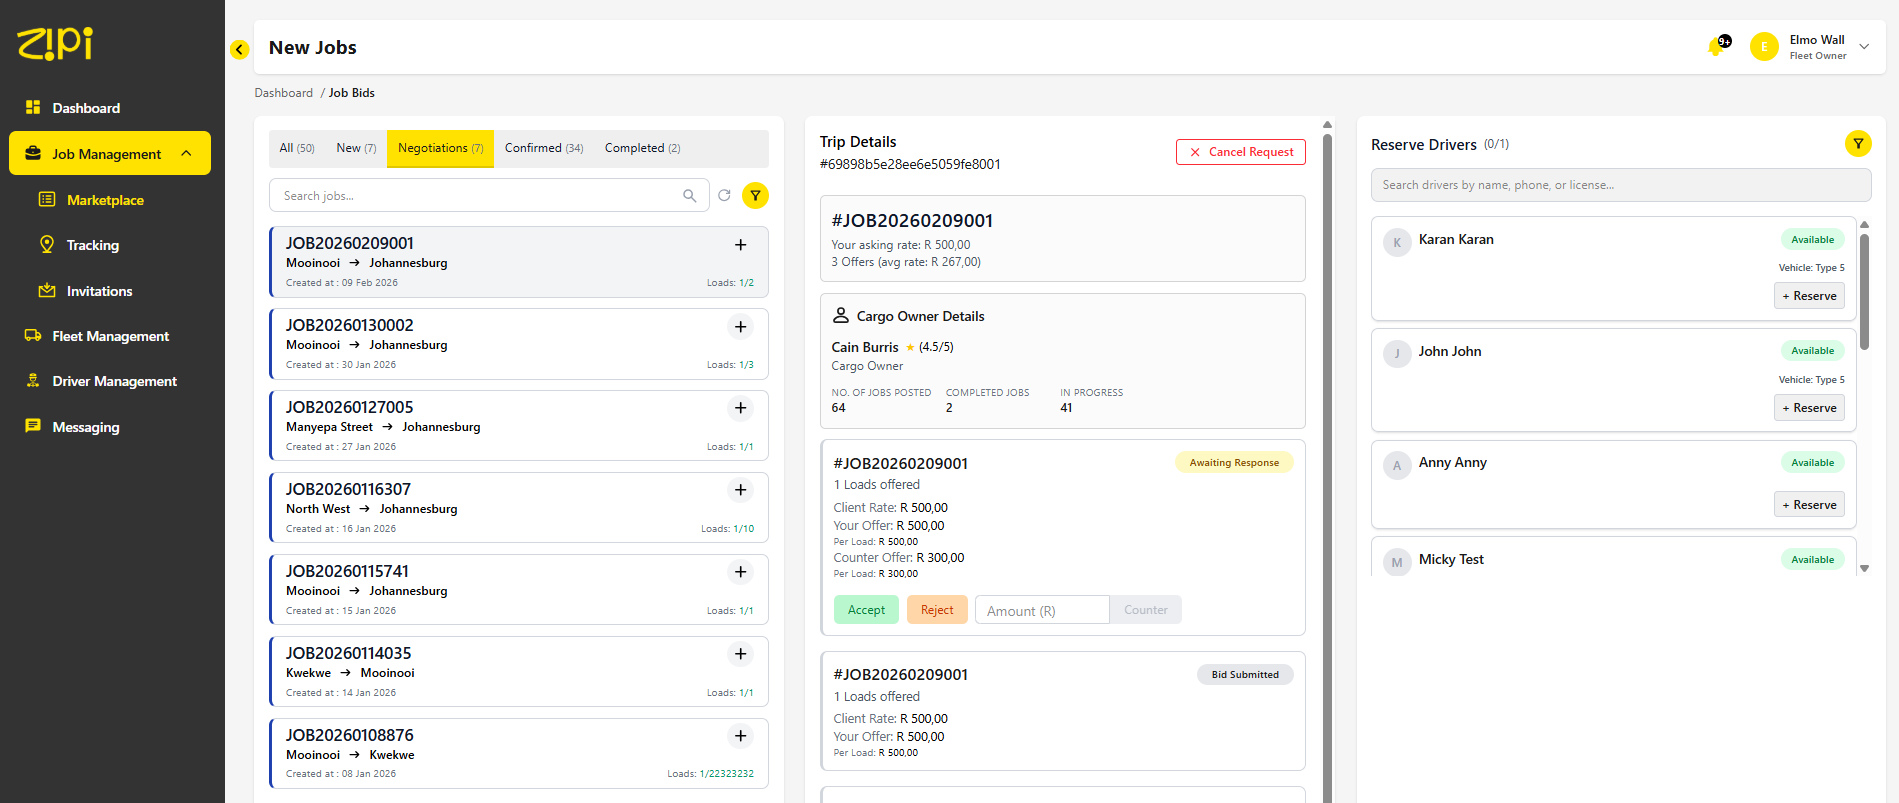Expand plus icon for JOB20260127005
Image resolution: width=1899 pixels, height=803 pixels.
click(741, 408)
